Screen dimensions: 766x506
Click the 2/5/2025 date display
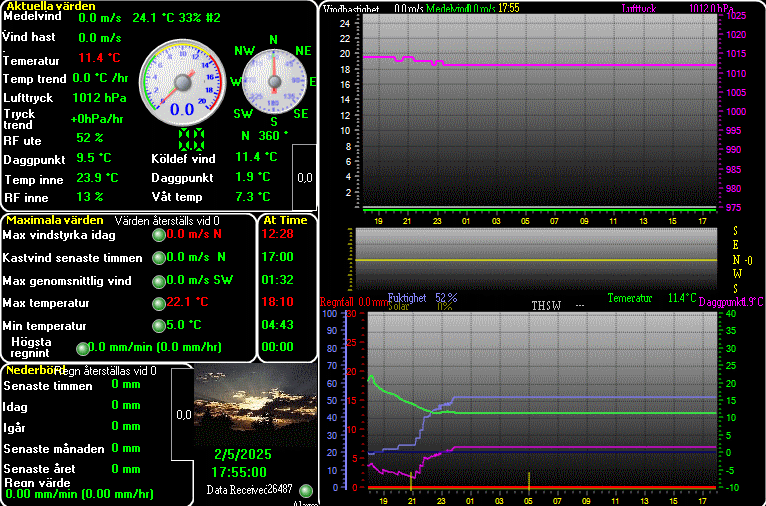(243, 454)
